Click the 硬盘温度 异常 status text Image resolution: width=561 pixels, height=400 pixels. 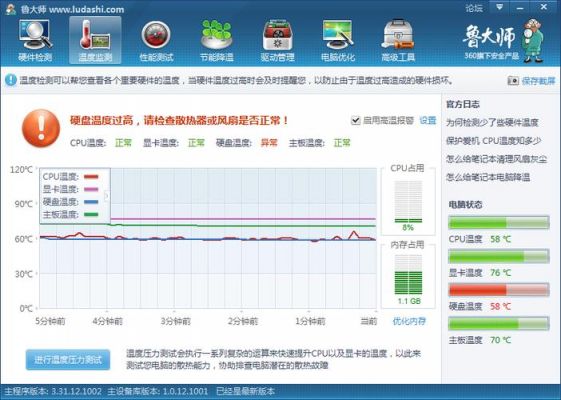point(269,143)
